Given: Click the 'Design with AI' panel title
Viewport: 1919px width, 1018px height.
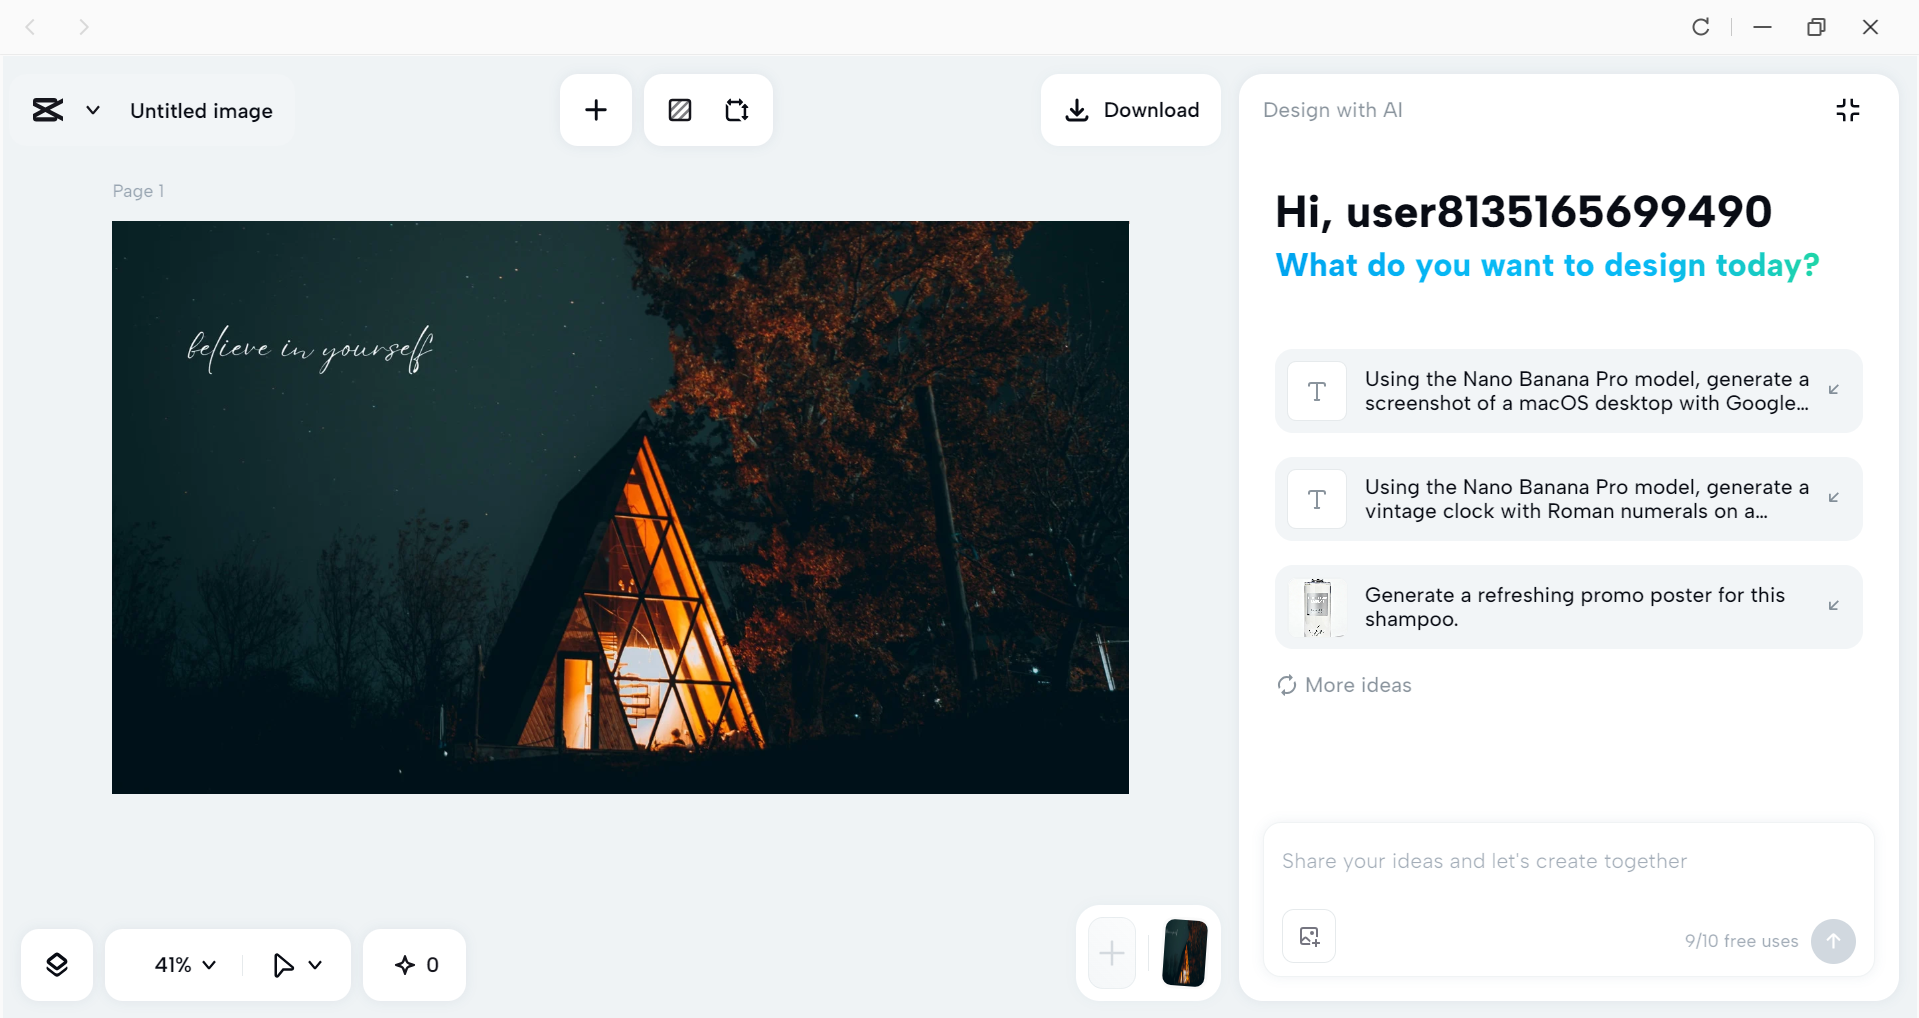Looking at the screenshot, I should coord(1333,110).
